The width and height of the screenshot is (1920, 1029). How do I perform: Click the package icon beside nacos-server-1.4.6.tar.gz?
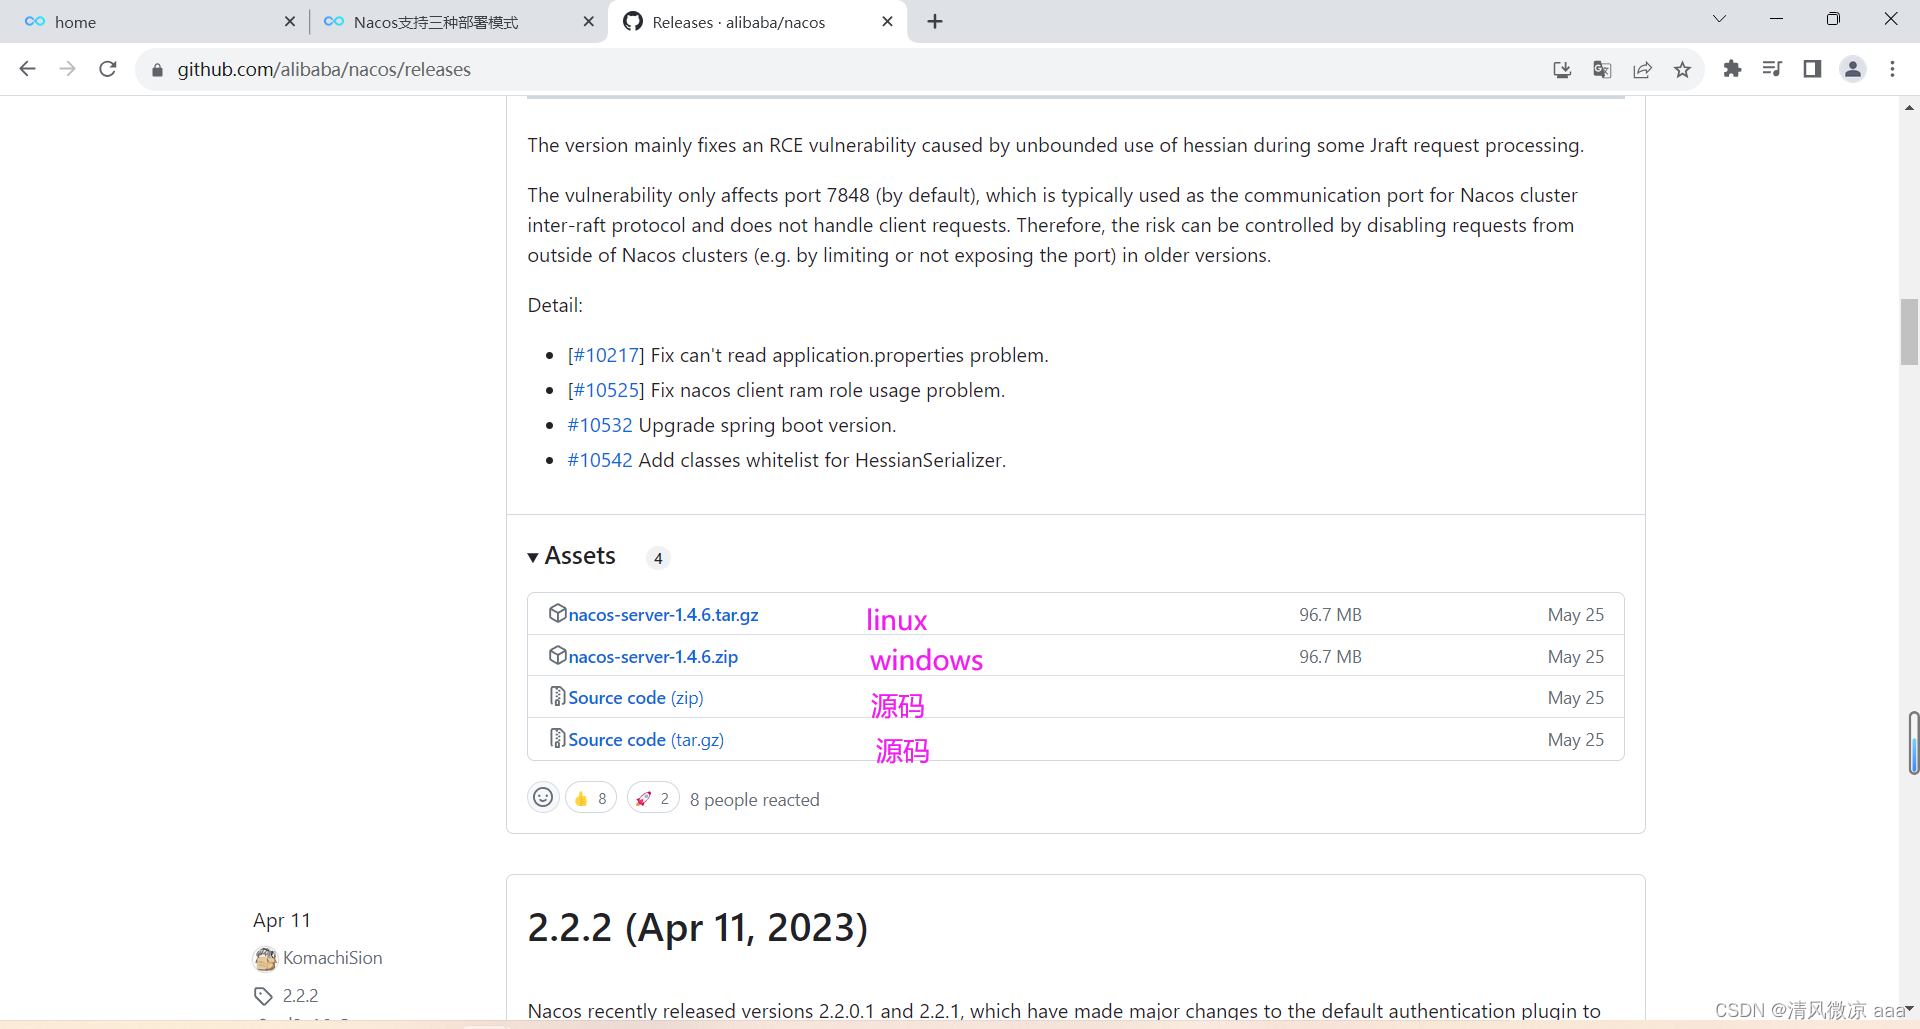tap(558, 613)
